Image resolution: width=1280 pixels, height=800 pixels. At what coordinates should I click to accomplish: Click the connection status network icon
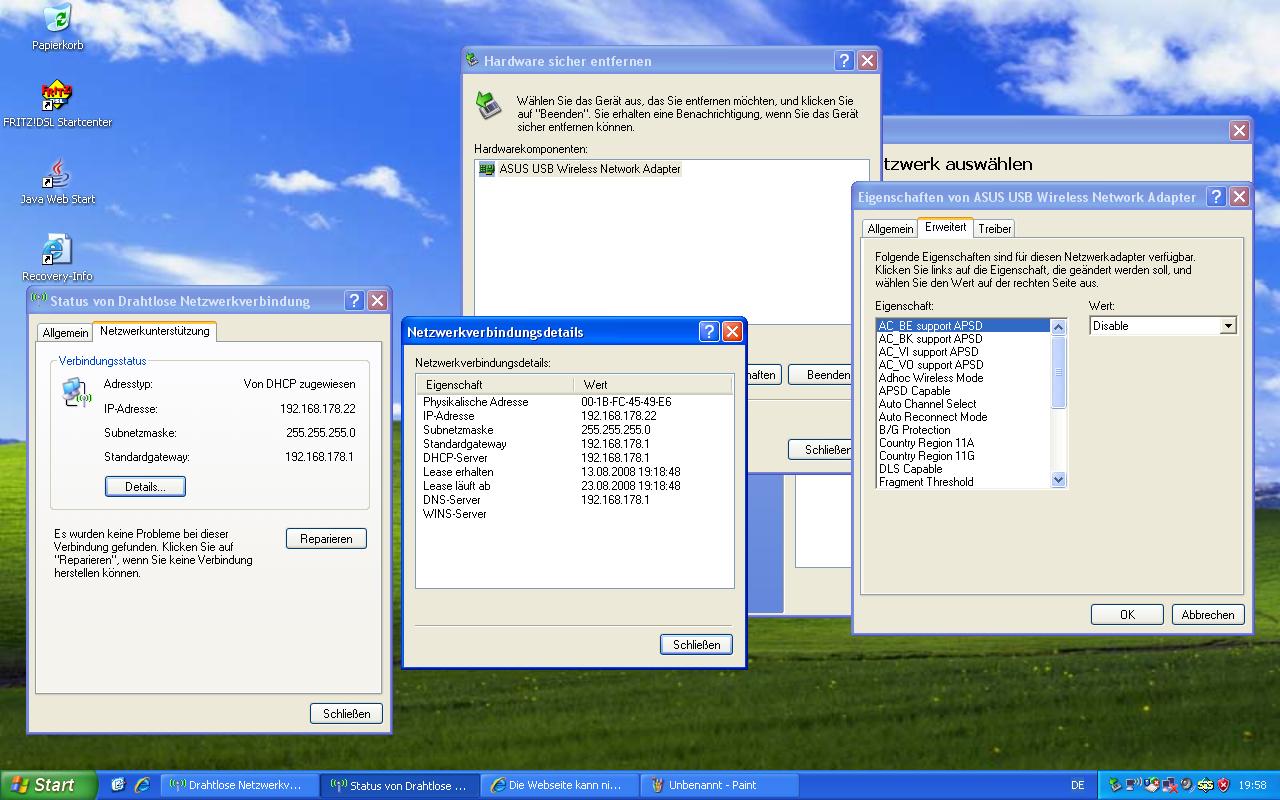[75, 392]
